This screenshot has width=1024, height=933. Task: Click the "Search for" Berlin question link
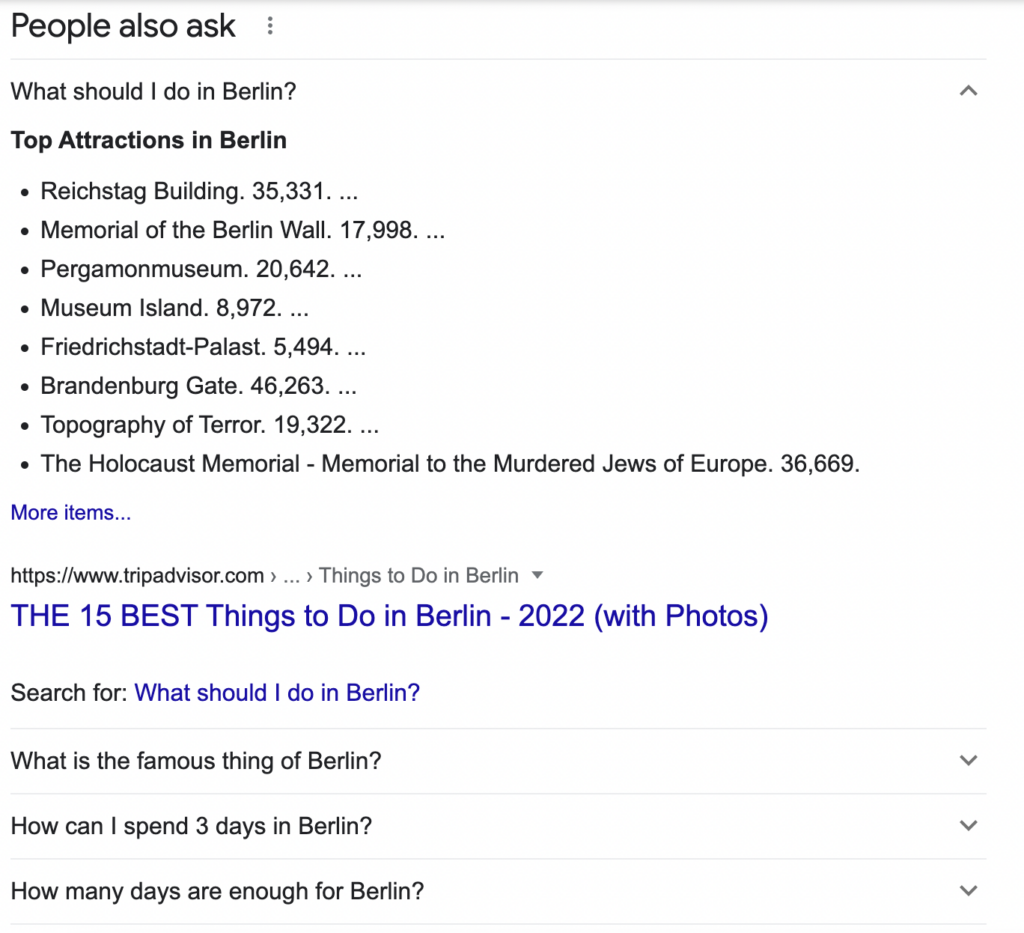click(277, 692)
